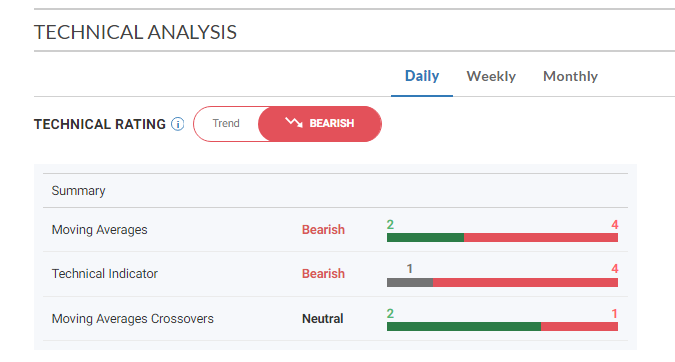Screen dimensions: 675x362
Task: Click the Technical Indicator row label
Action: pyautogui.click(x=105, y=274)
